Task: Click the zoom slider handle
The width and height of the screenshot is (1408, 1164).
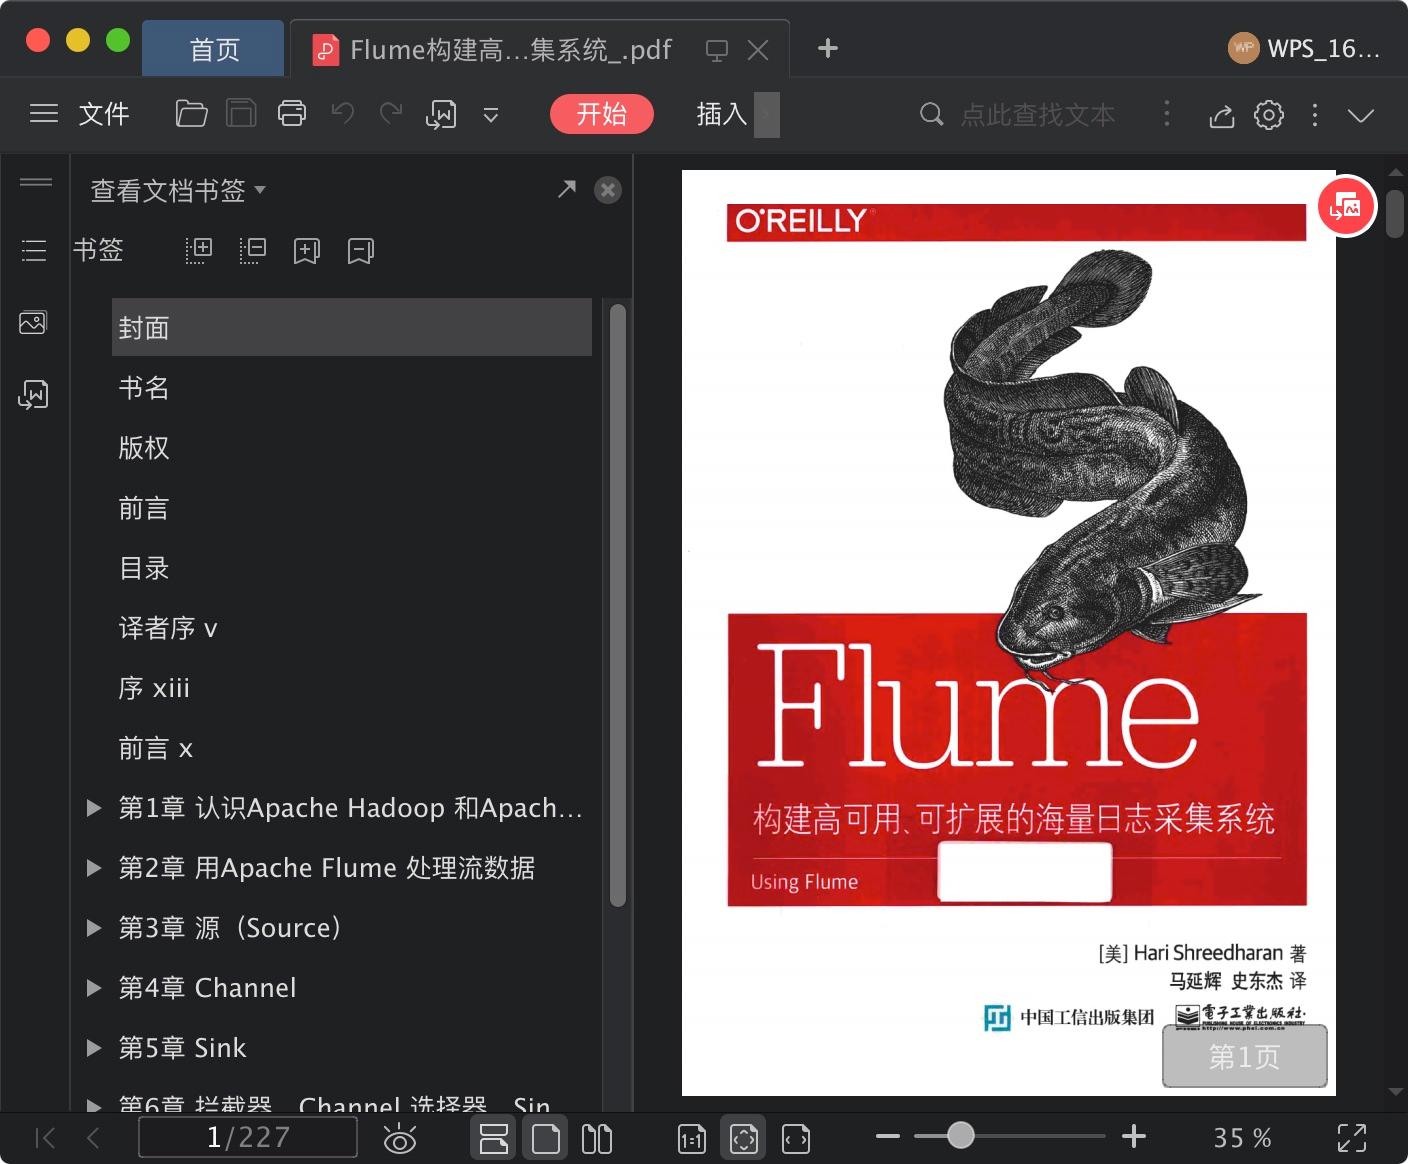Action: click(x=961, y=1135)
